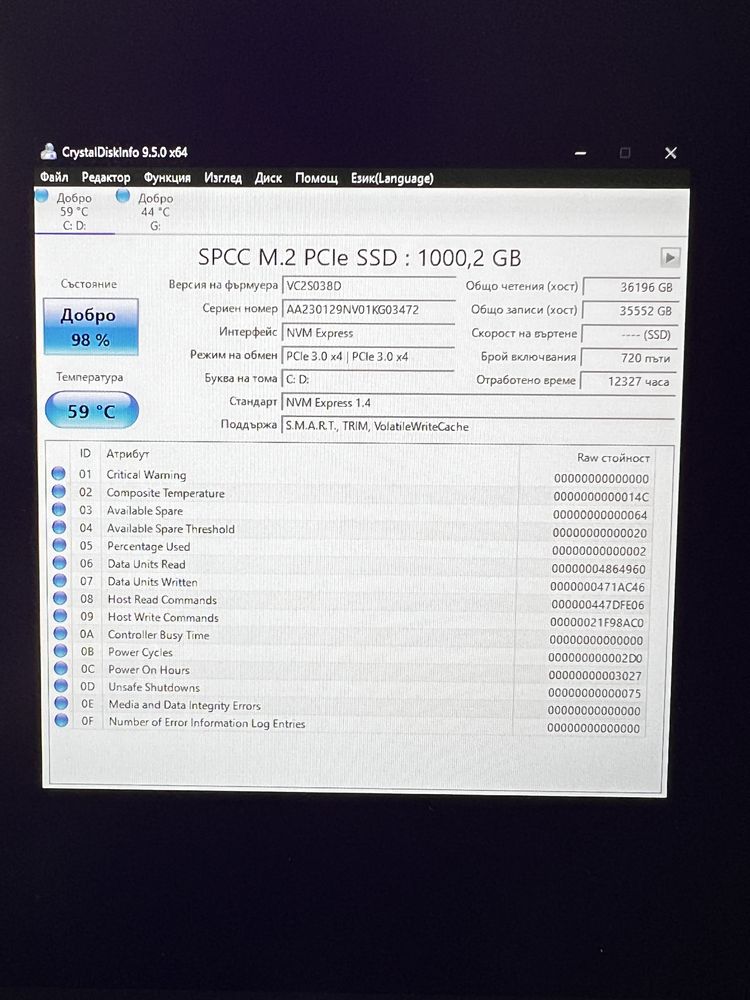Open the Диск menu
This screenshot has height=1000, width=750.
tap(268, 178)
